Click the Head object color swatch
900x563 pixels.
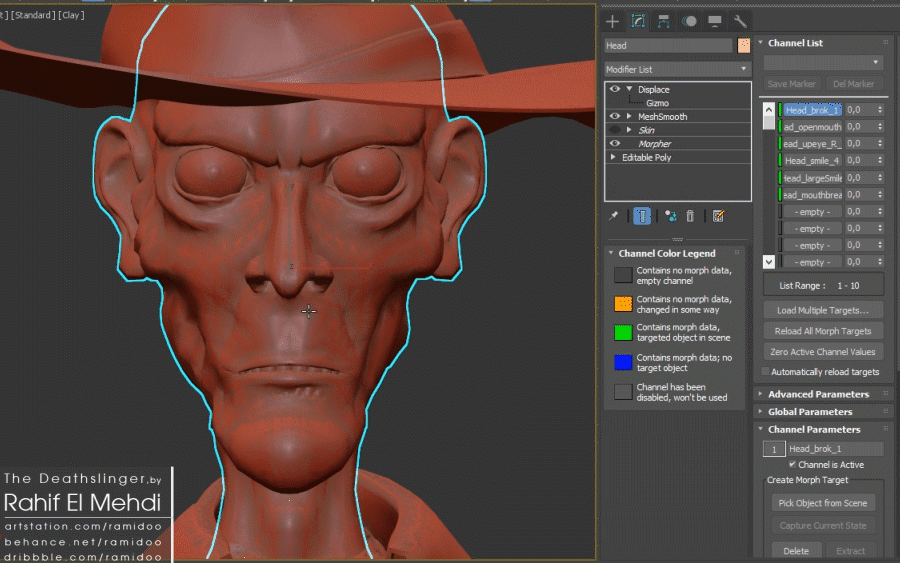743,45
